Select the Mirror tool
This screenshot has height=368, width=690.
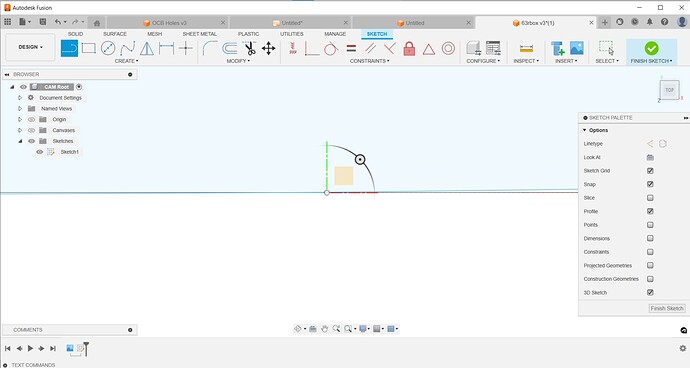coord(147,48)
